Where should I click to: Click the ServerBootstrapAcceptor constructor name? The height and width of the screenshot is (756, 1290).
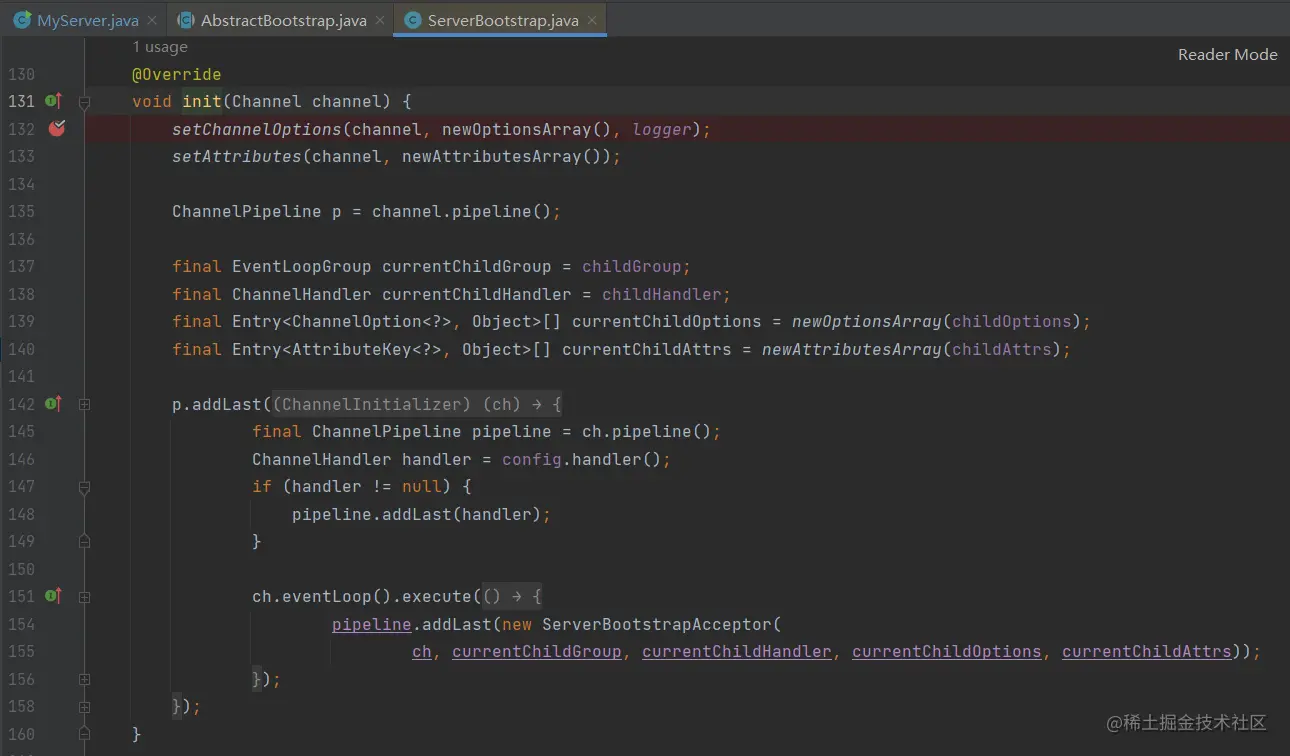coord(657,624)
